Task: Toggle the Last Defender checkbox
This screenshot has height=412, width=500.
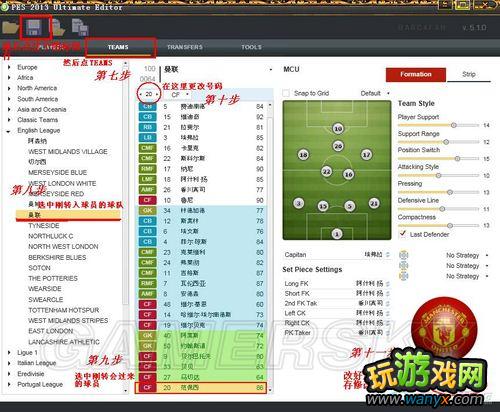Action: click(x=403, y=234)
